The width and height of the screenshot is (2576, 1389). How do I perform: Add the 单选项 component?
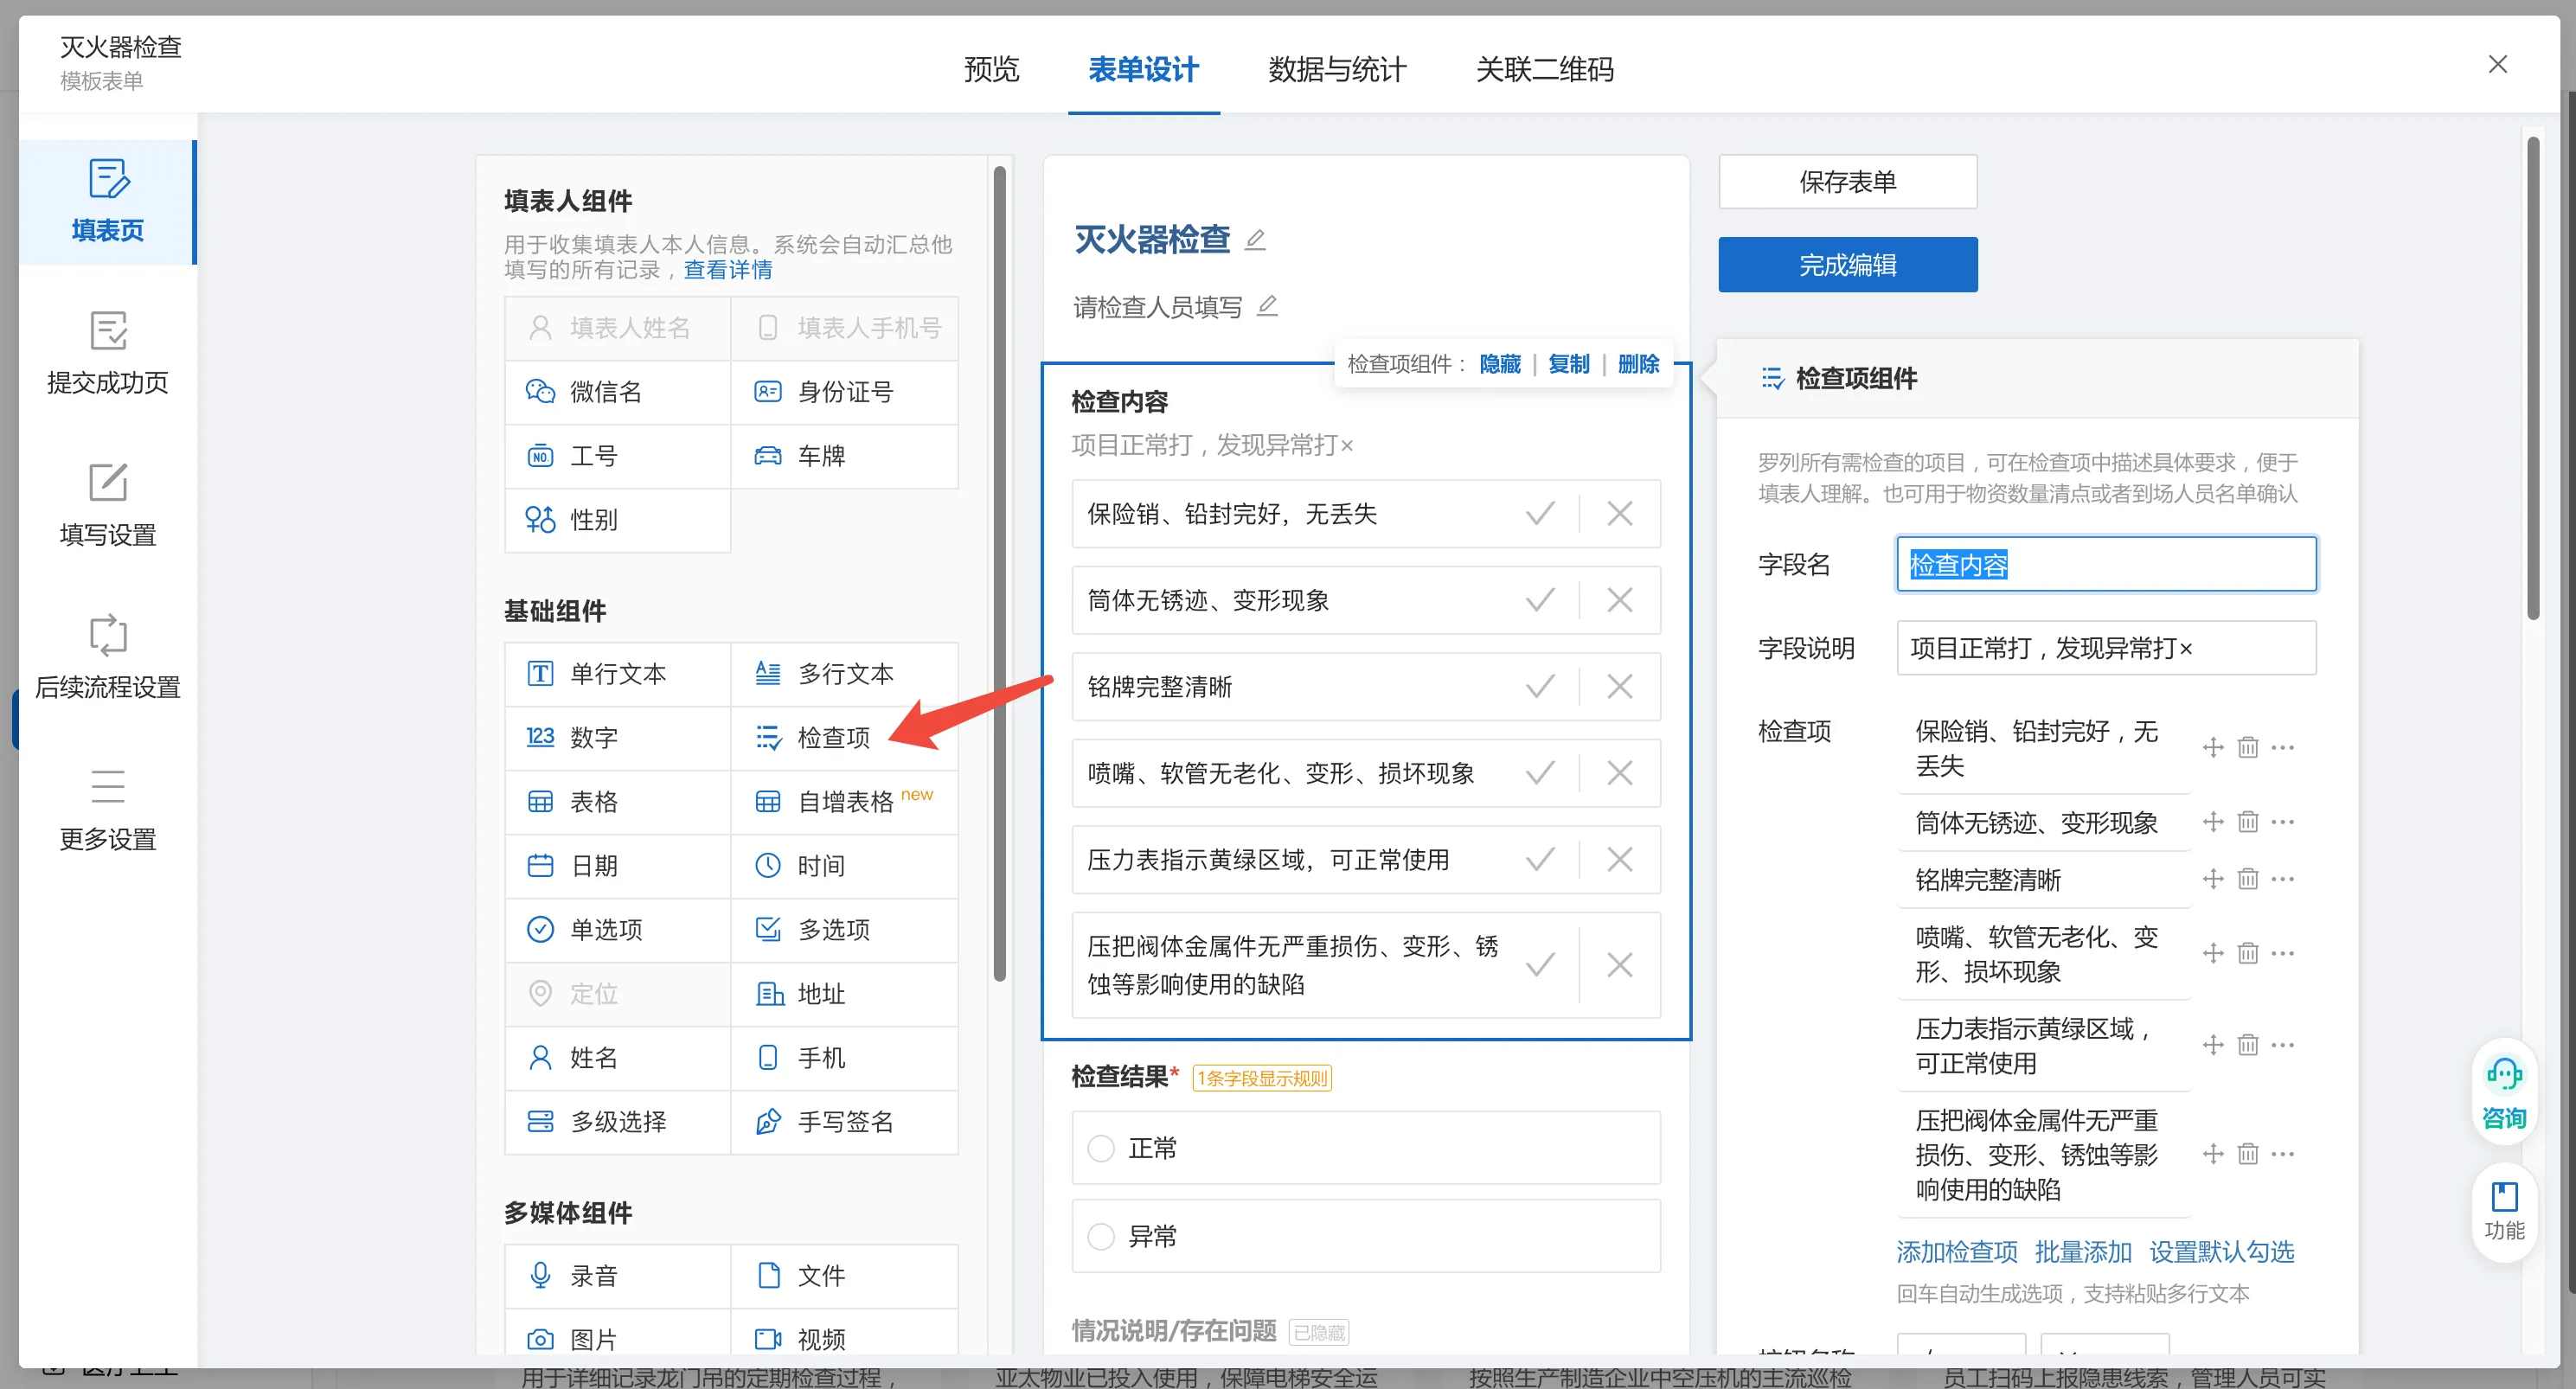coord(618,930)
